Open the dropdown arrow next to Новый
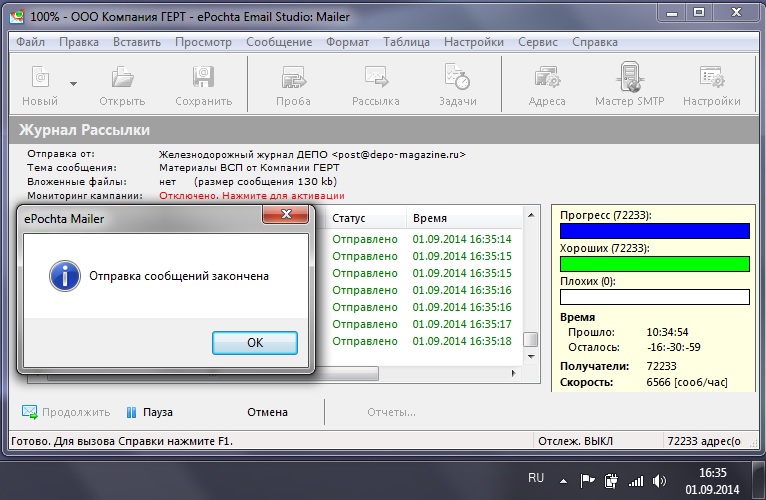 pos(73,84)
